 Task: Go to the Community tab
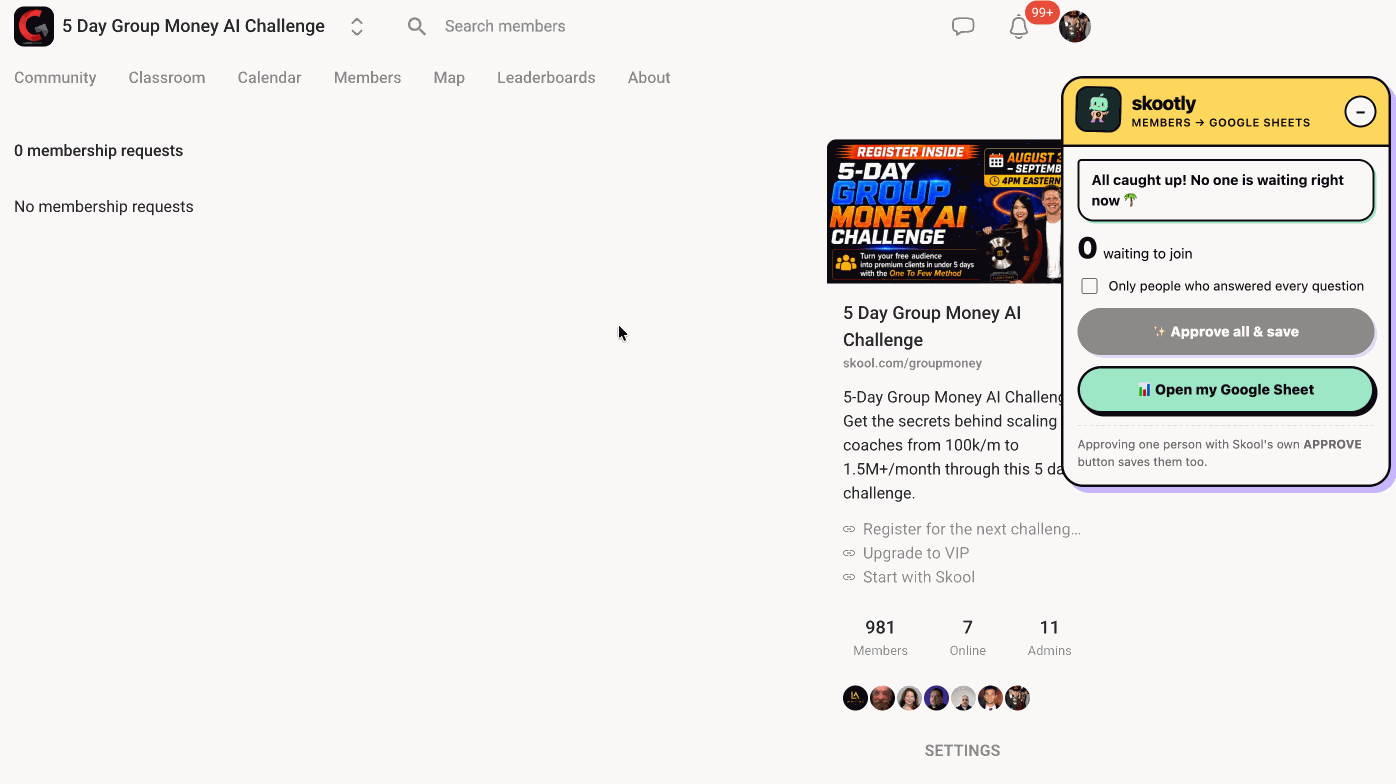[55, 78]
